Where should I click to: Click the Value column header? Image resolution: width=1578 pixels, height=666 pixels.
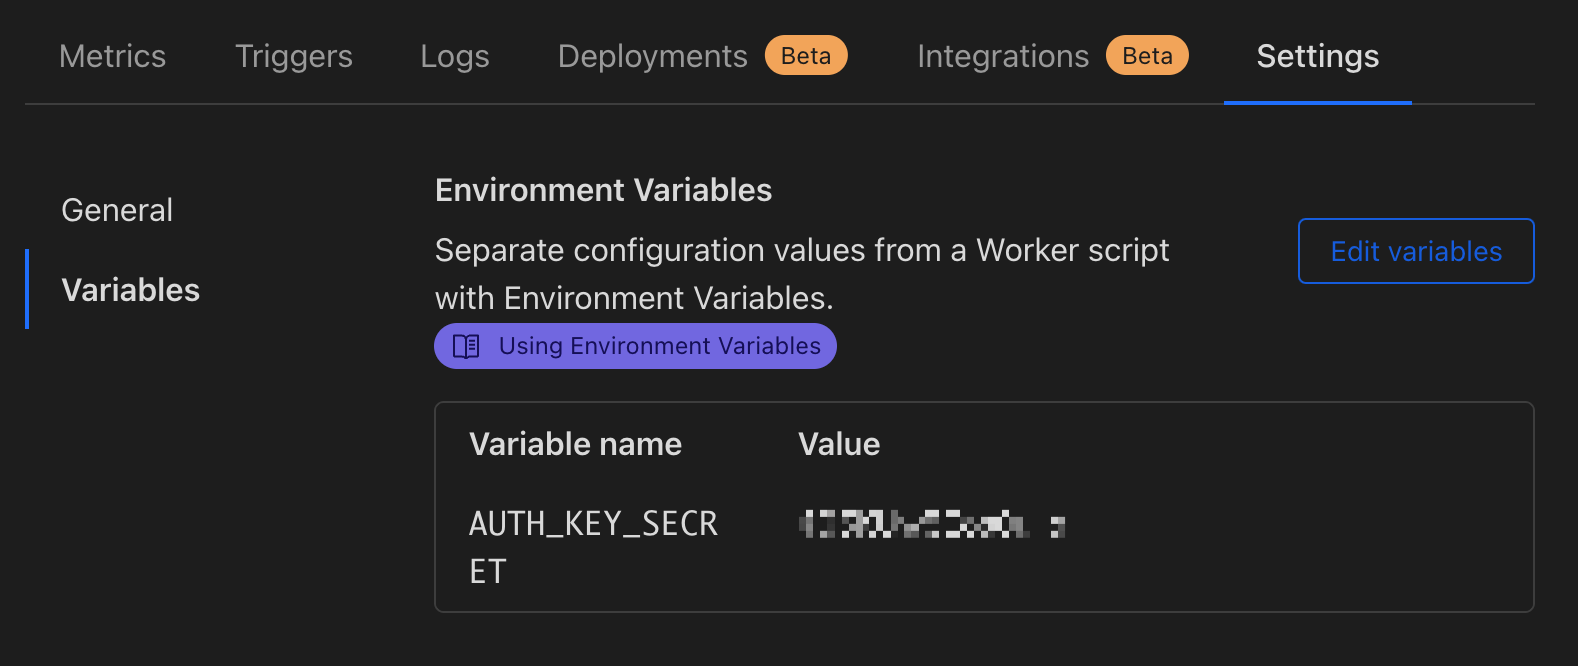[839, 444]
